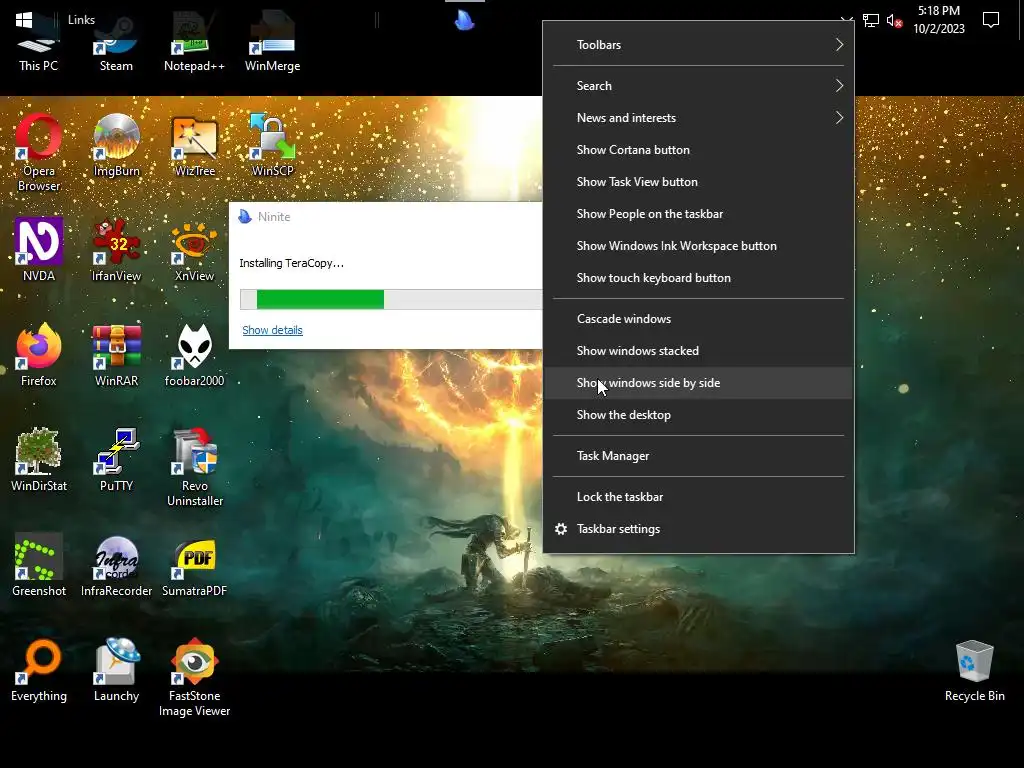
Task: Expand News and interests submenu
Action: (698, 118)
